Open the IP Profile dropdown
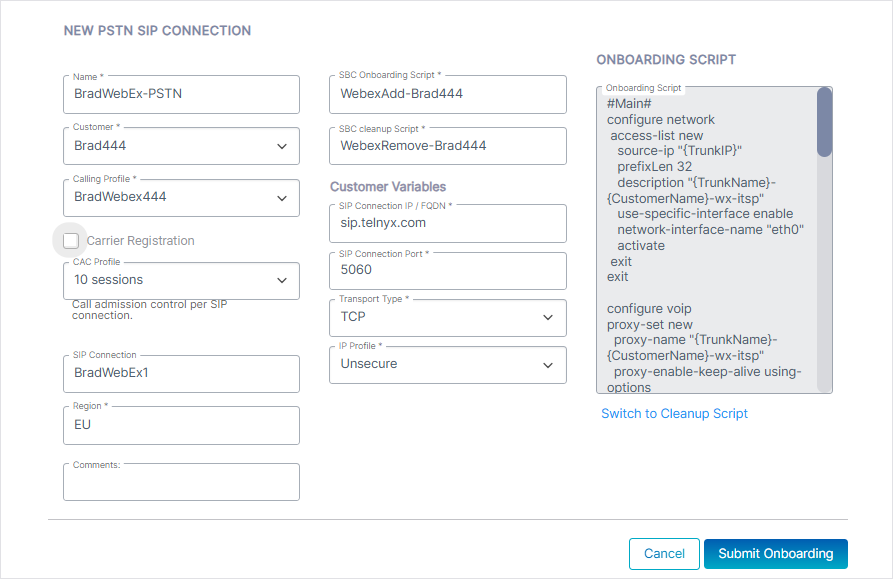 [447, 365]
